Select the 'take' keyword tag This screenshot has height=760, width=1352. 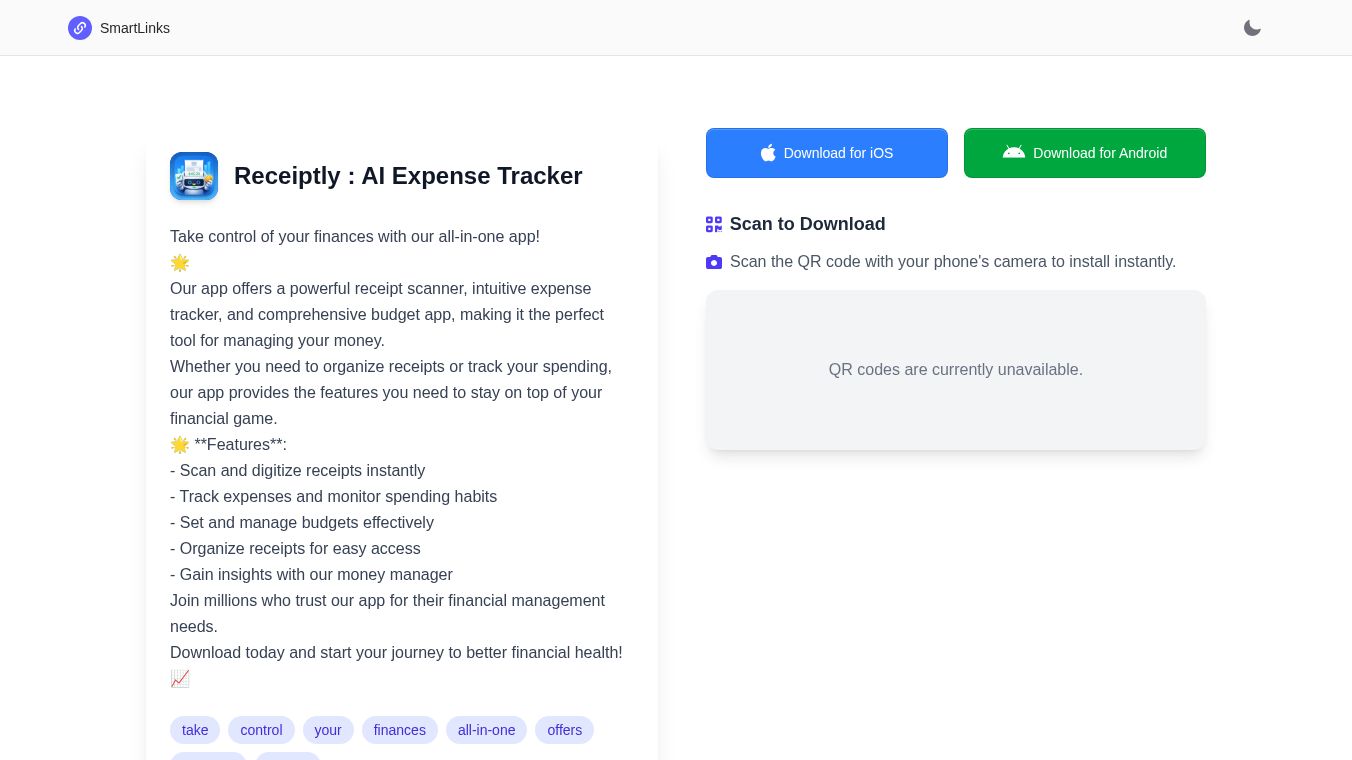195,730
